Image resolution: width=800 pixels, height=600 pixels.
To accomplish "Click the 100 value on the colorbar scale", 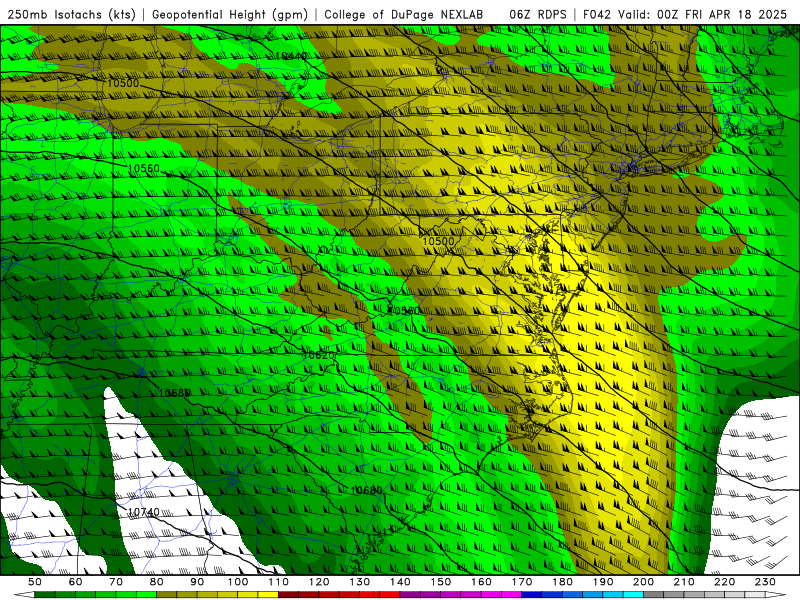I will pos(238,582).
